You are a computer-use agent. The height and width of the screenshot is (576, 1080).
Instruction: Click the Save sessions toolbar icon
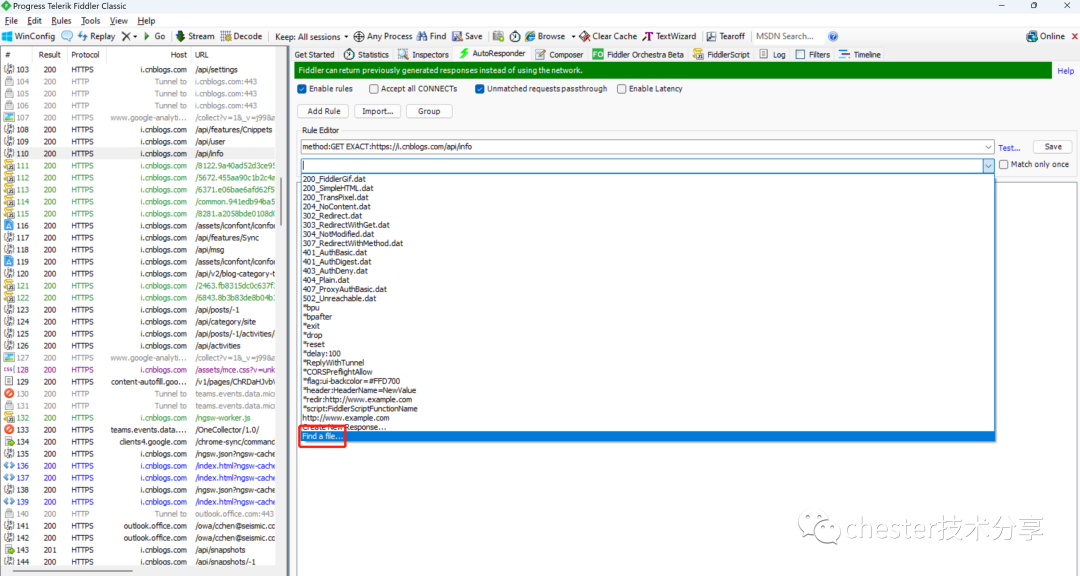point(457,37)
